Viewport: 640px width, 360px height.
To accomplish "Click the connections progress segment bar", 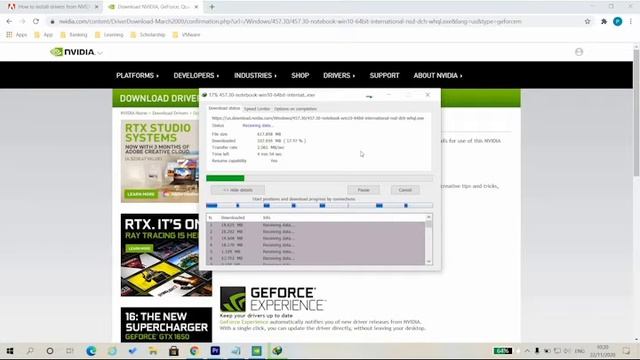I will click(319, 205).
